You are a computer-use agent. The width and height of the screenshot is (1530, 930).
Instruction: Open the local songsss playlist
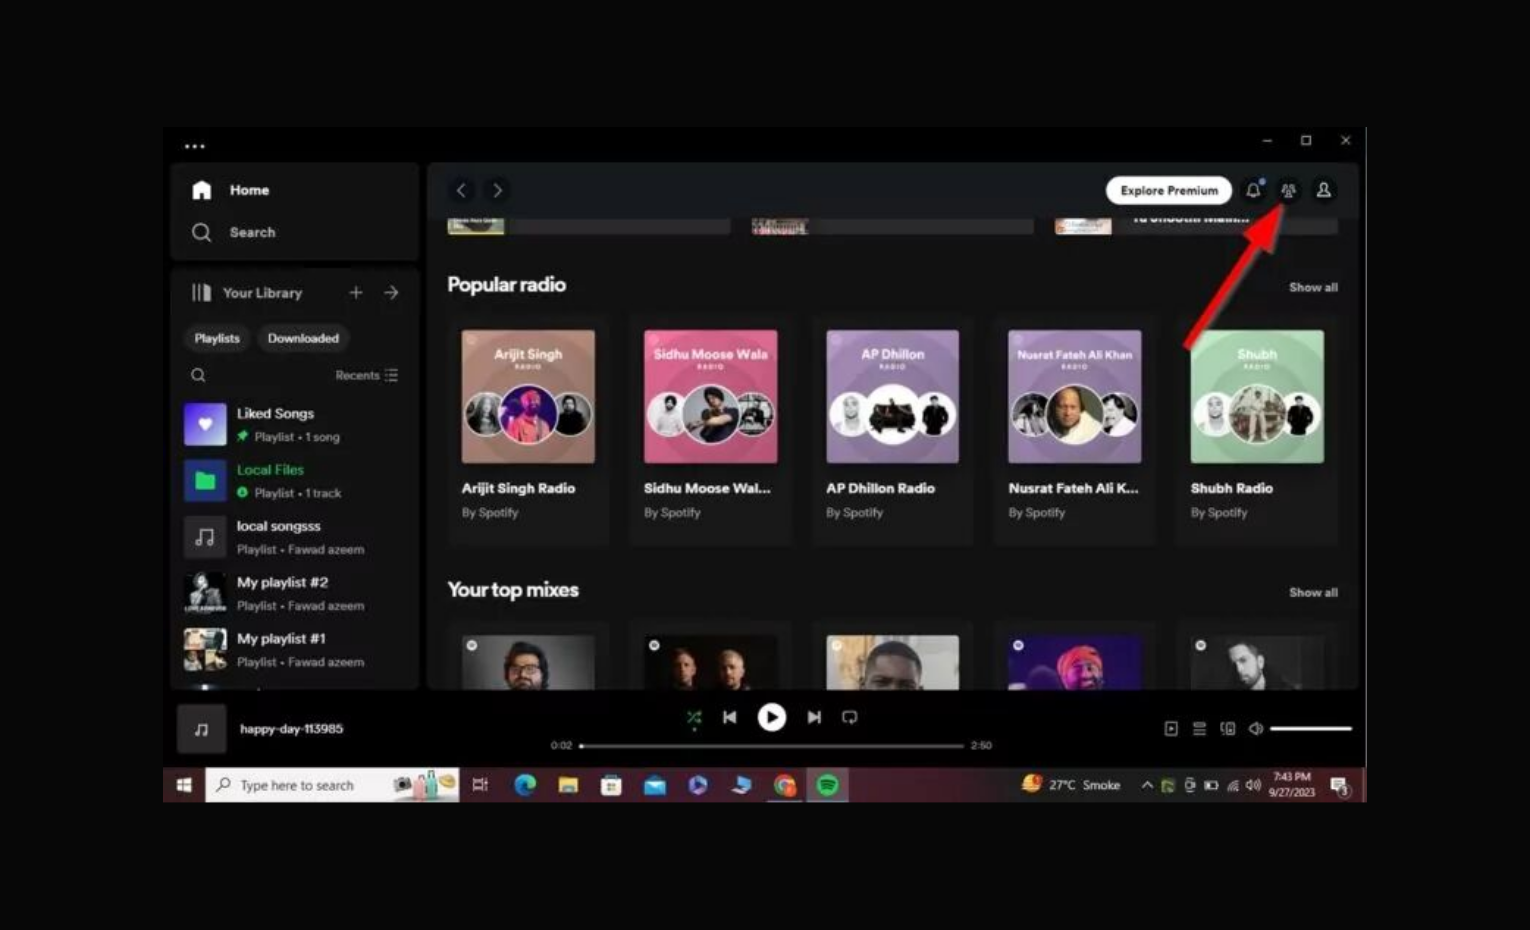[x=294, y=537]
